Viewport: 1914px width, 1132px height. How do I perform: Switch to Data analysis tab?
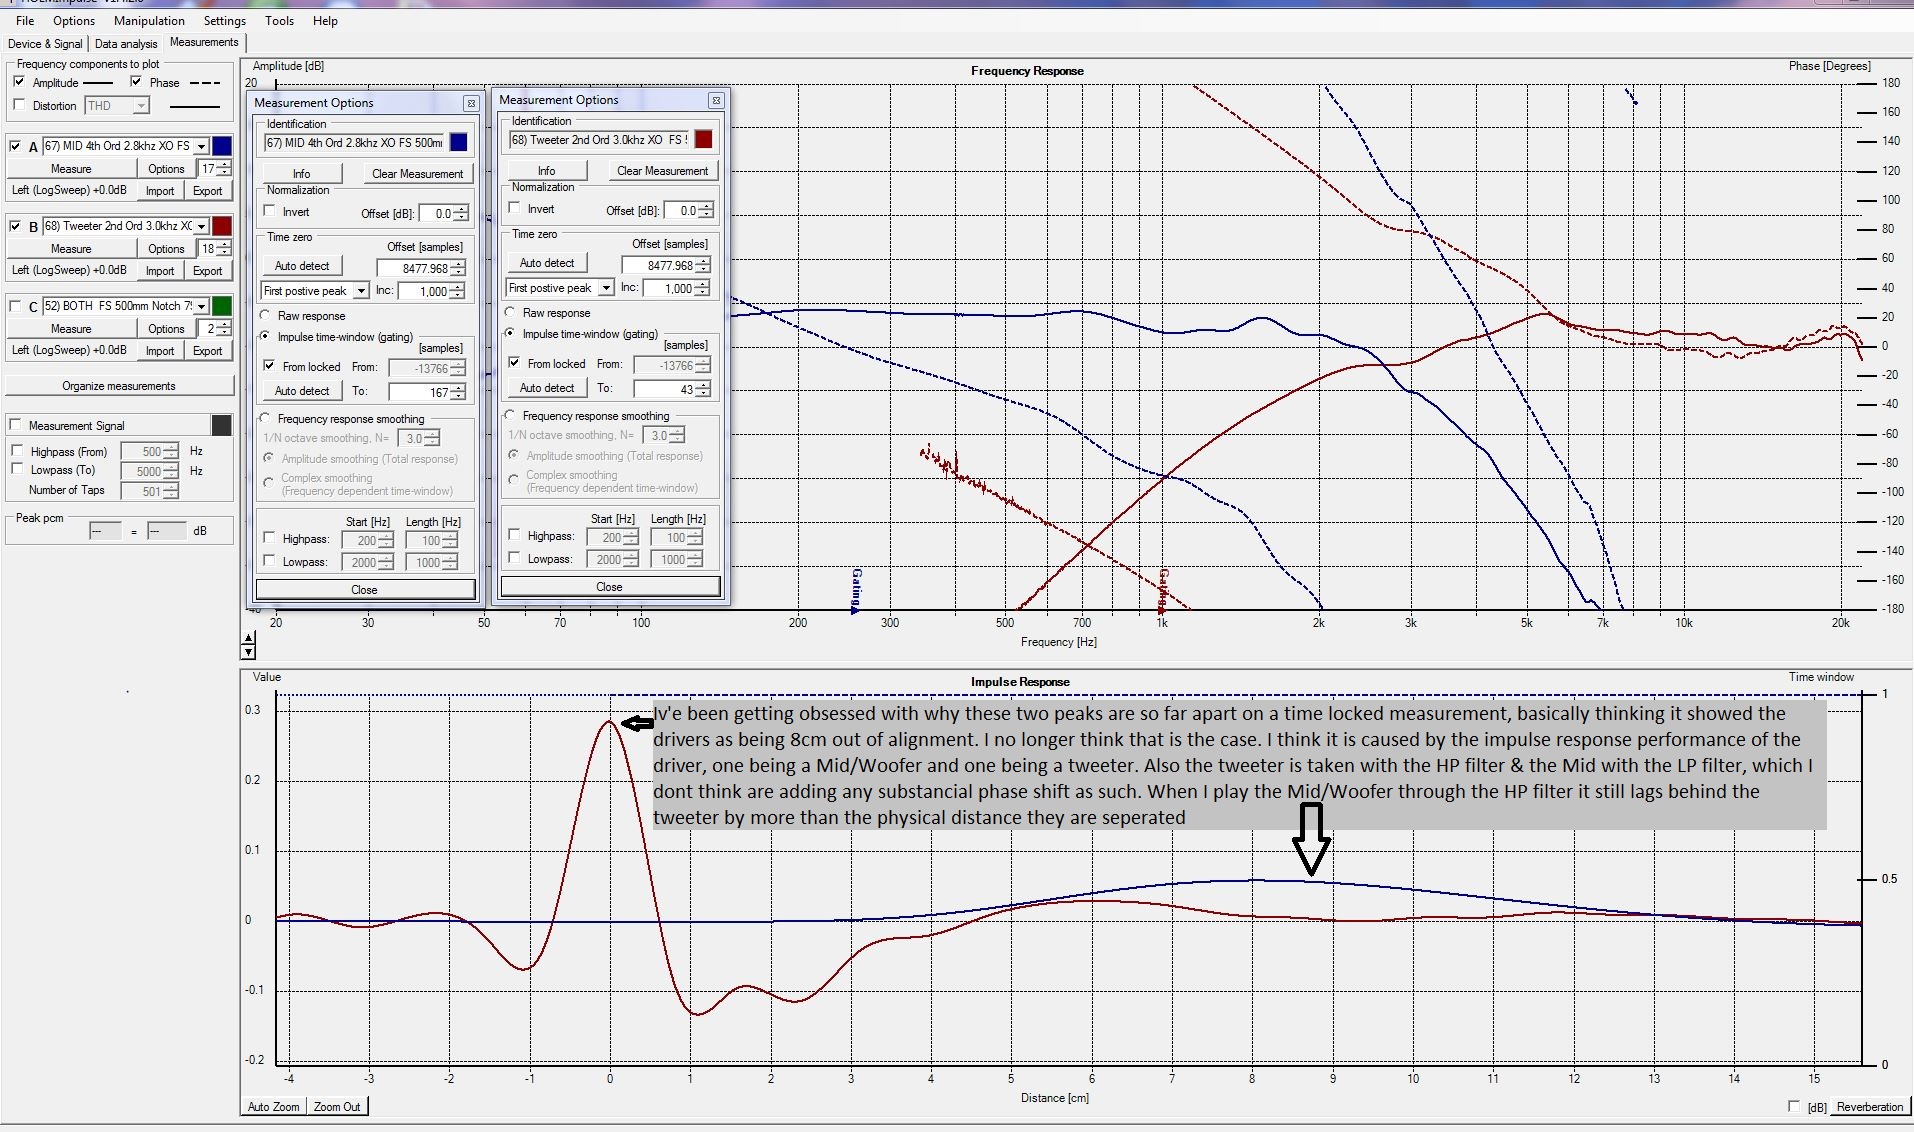pyautogui.click(x=126, y=44)
